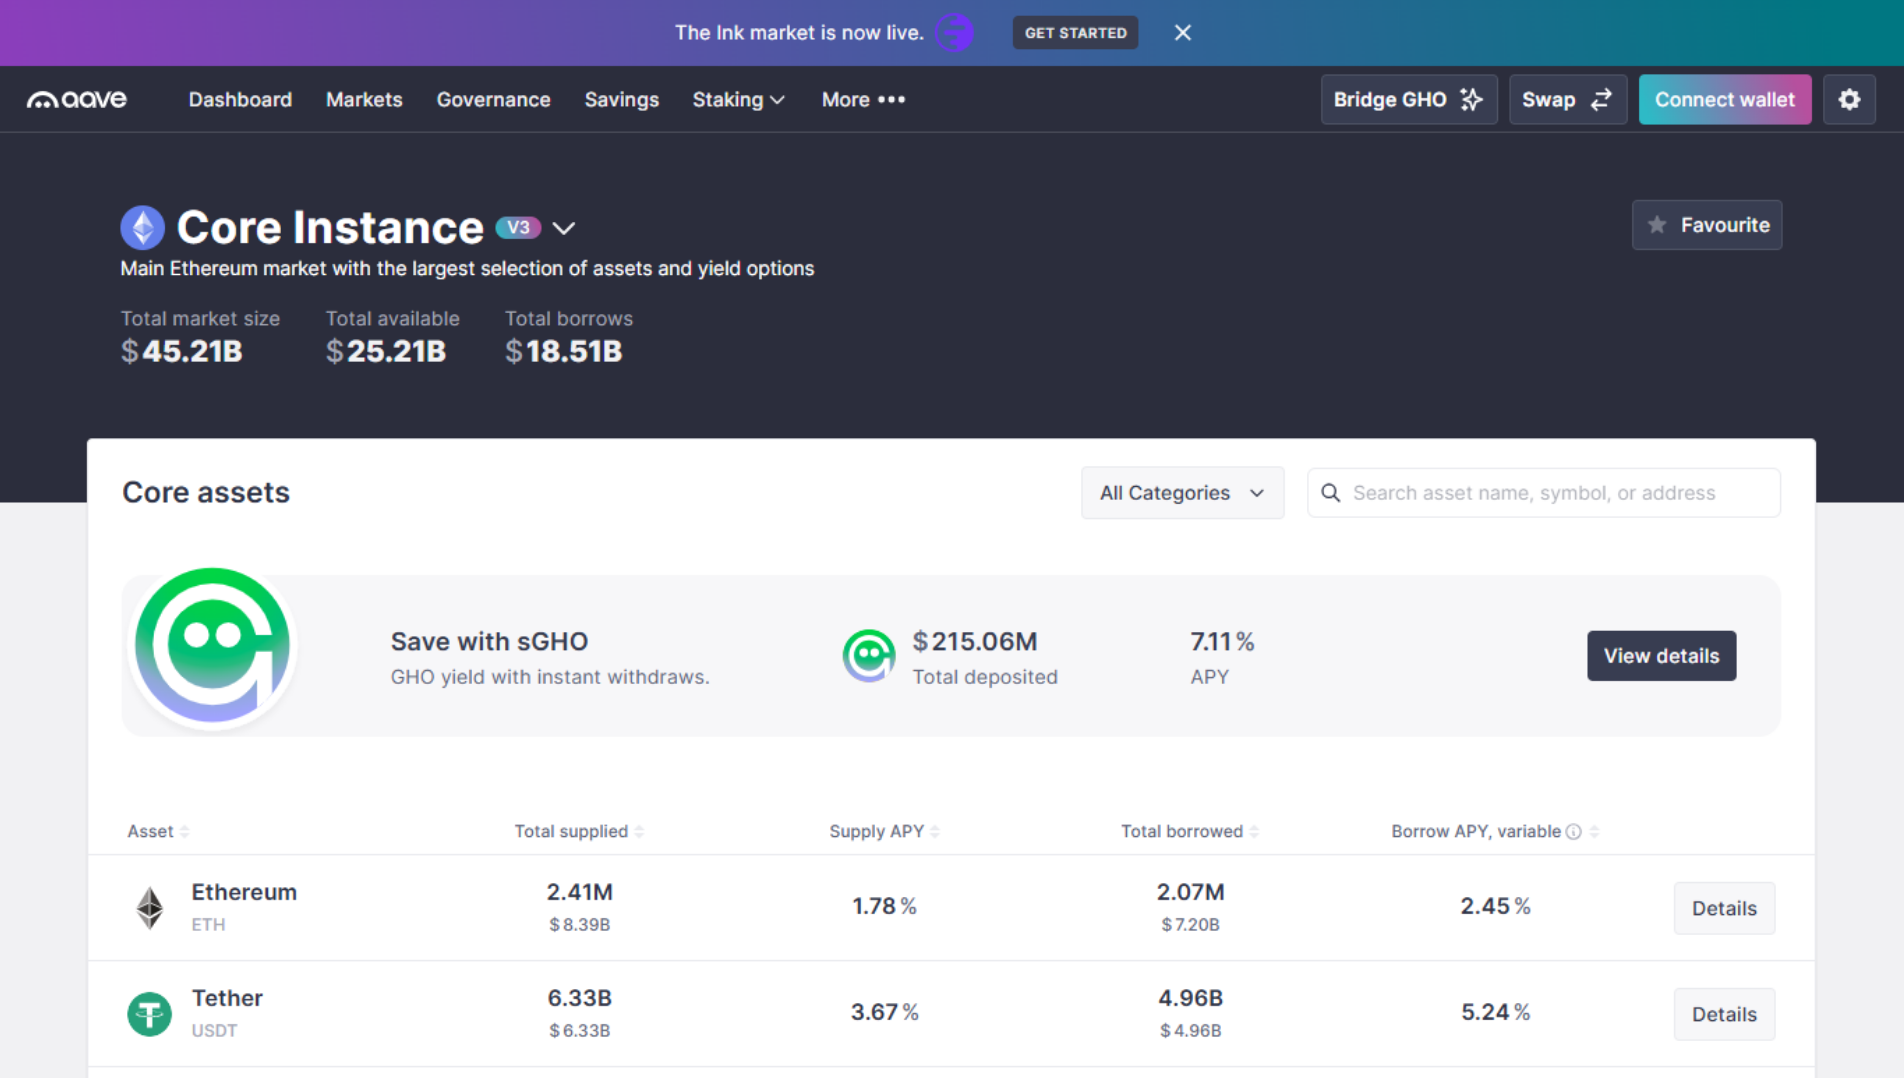Click the Ink market logo in banner
Screen dimensions: 1904x1078
(955, 33)
